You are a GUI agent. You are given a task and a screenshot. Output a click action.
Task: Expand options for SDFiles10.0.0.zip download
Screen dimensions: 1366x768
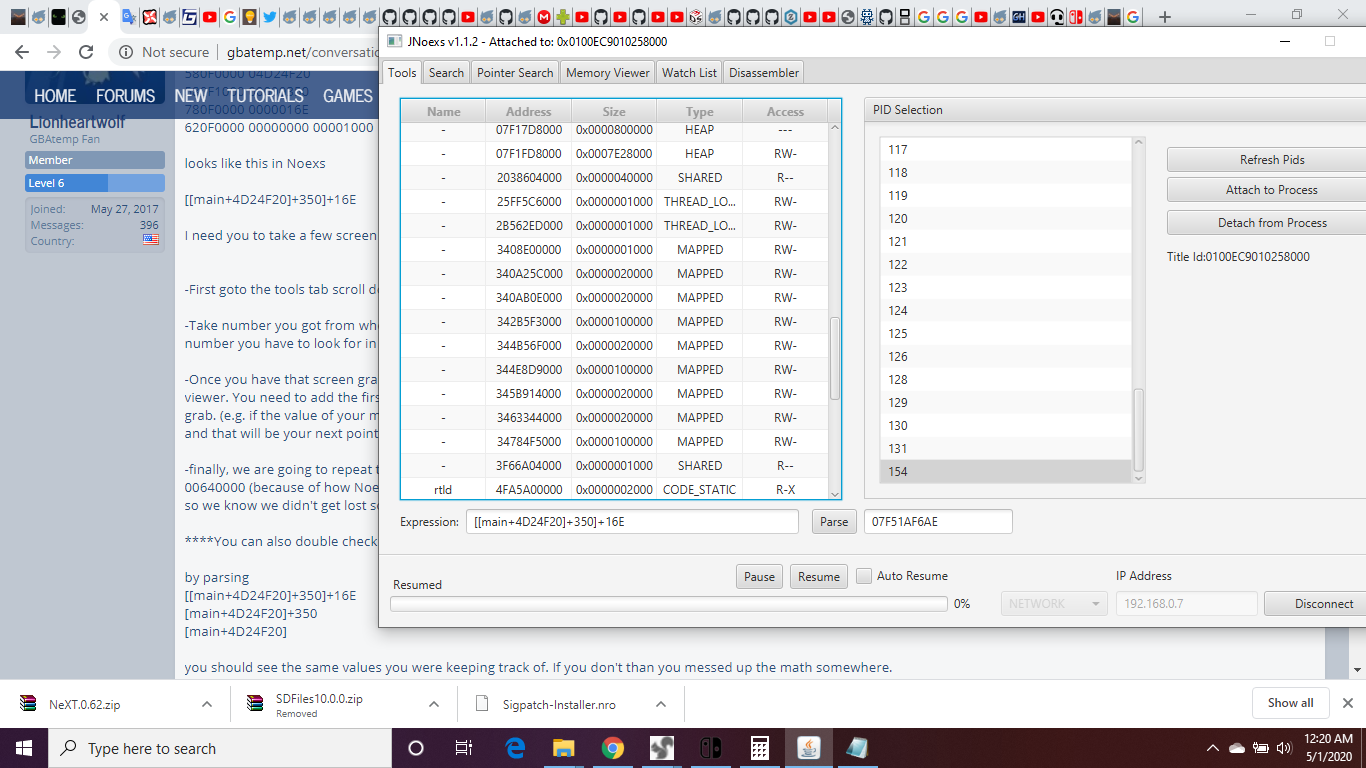[434, 704]
